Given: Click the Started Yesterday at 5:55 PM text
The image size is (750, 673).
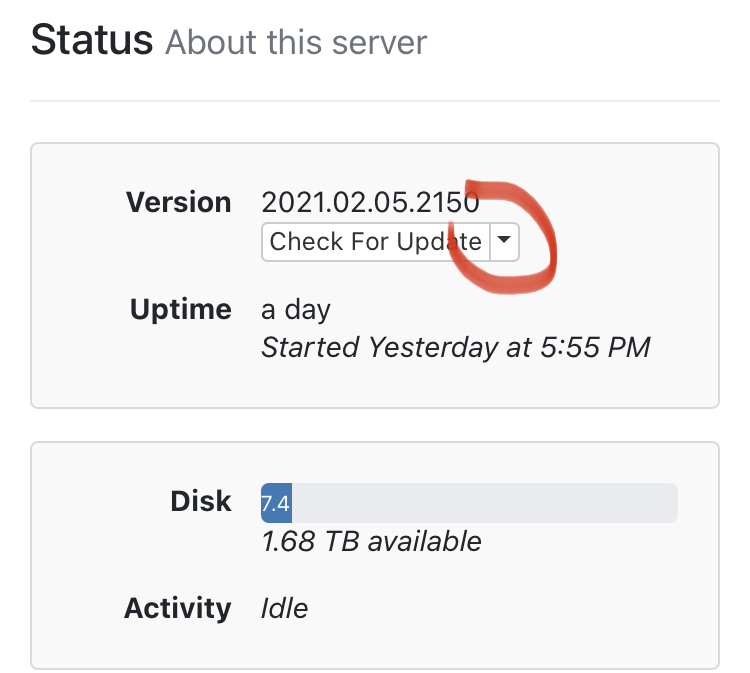Looking at the screenshot, I should point(455,347).
